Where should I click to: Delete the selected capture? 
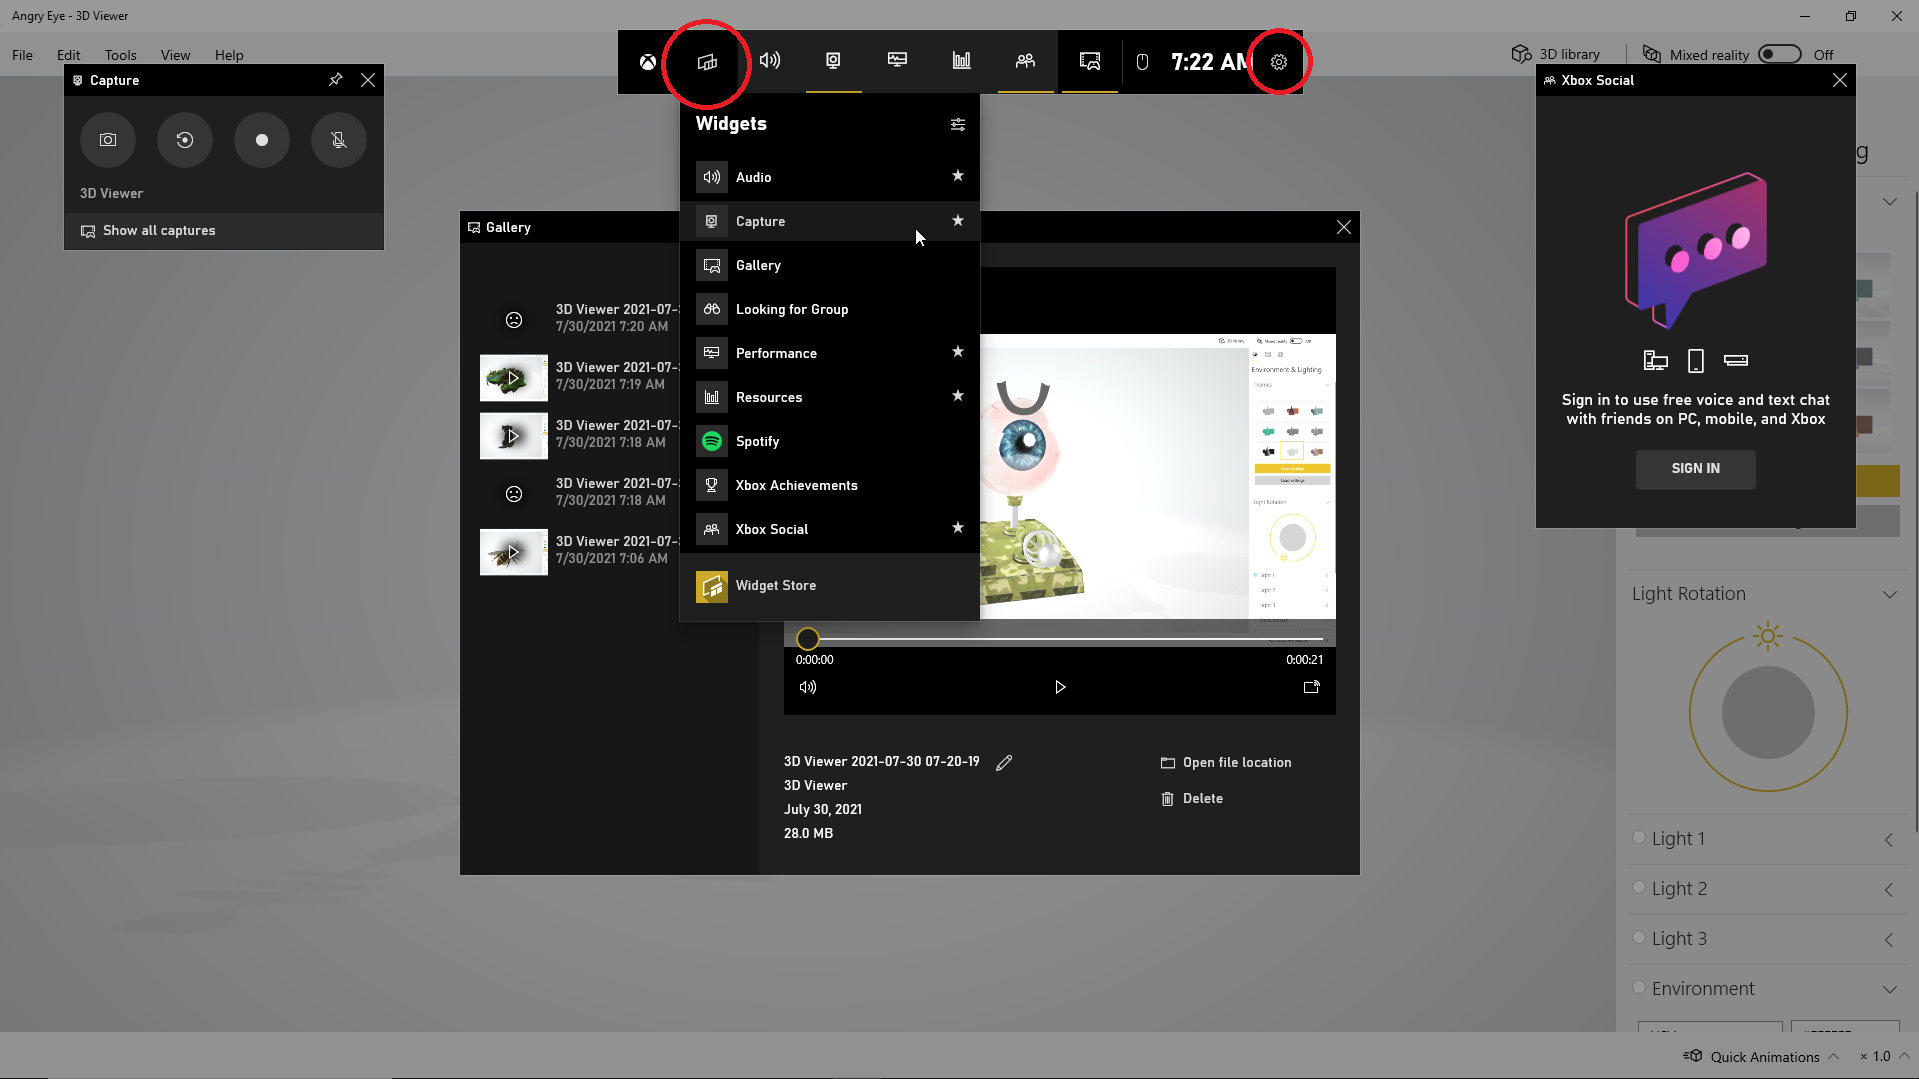1192,799
